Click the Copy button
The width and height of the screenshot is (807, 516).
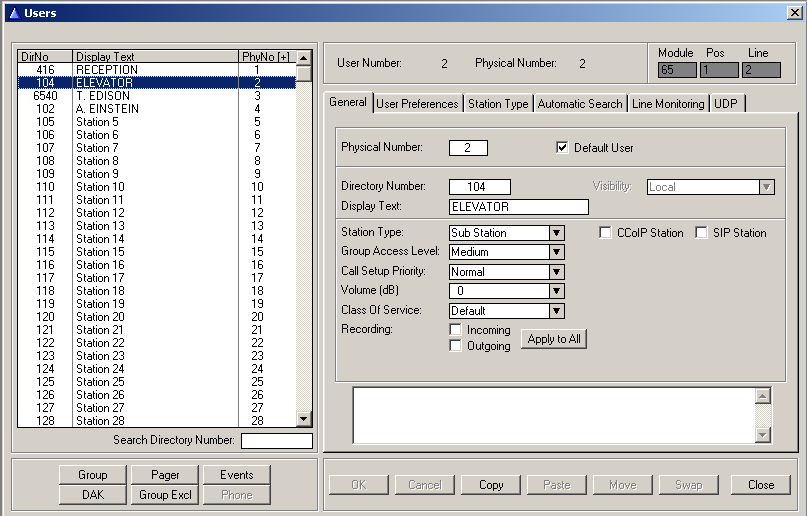(491, 485)
